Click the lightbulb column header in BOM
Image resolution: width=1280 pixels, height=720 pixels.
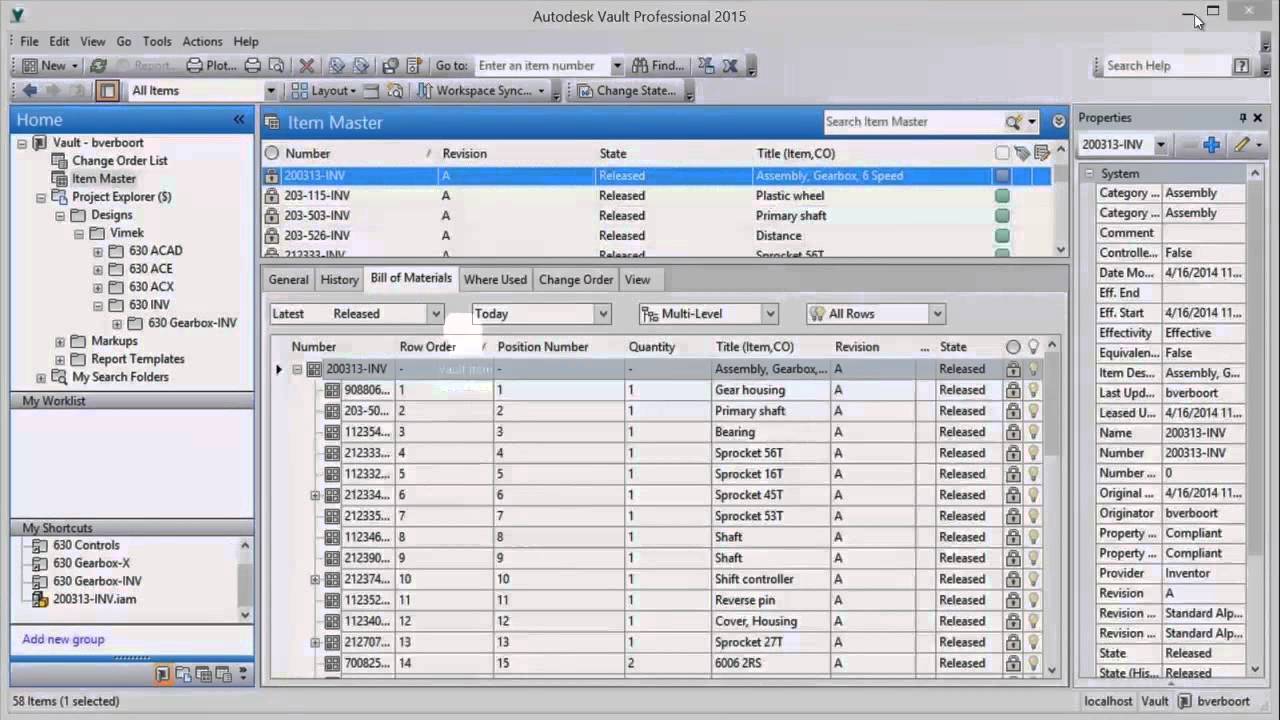click(1033, 347)
